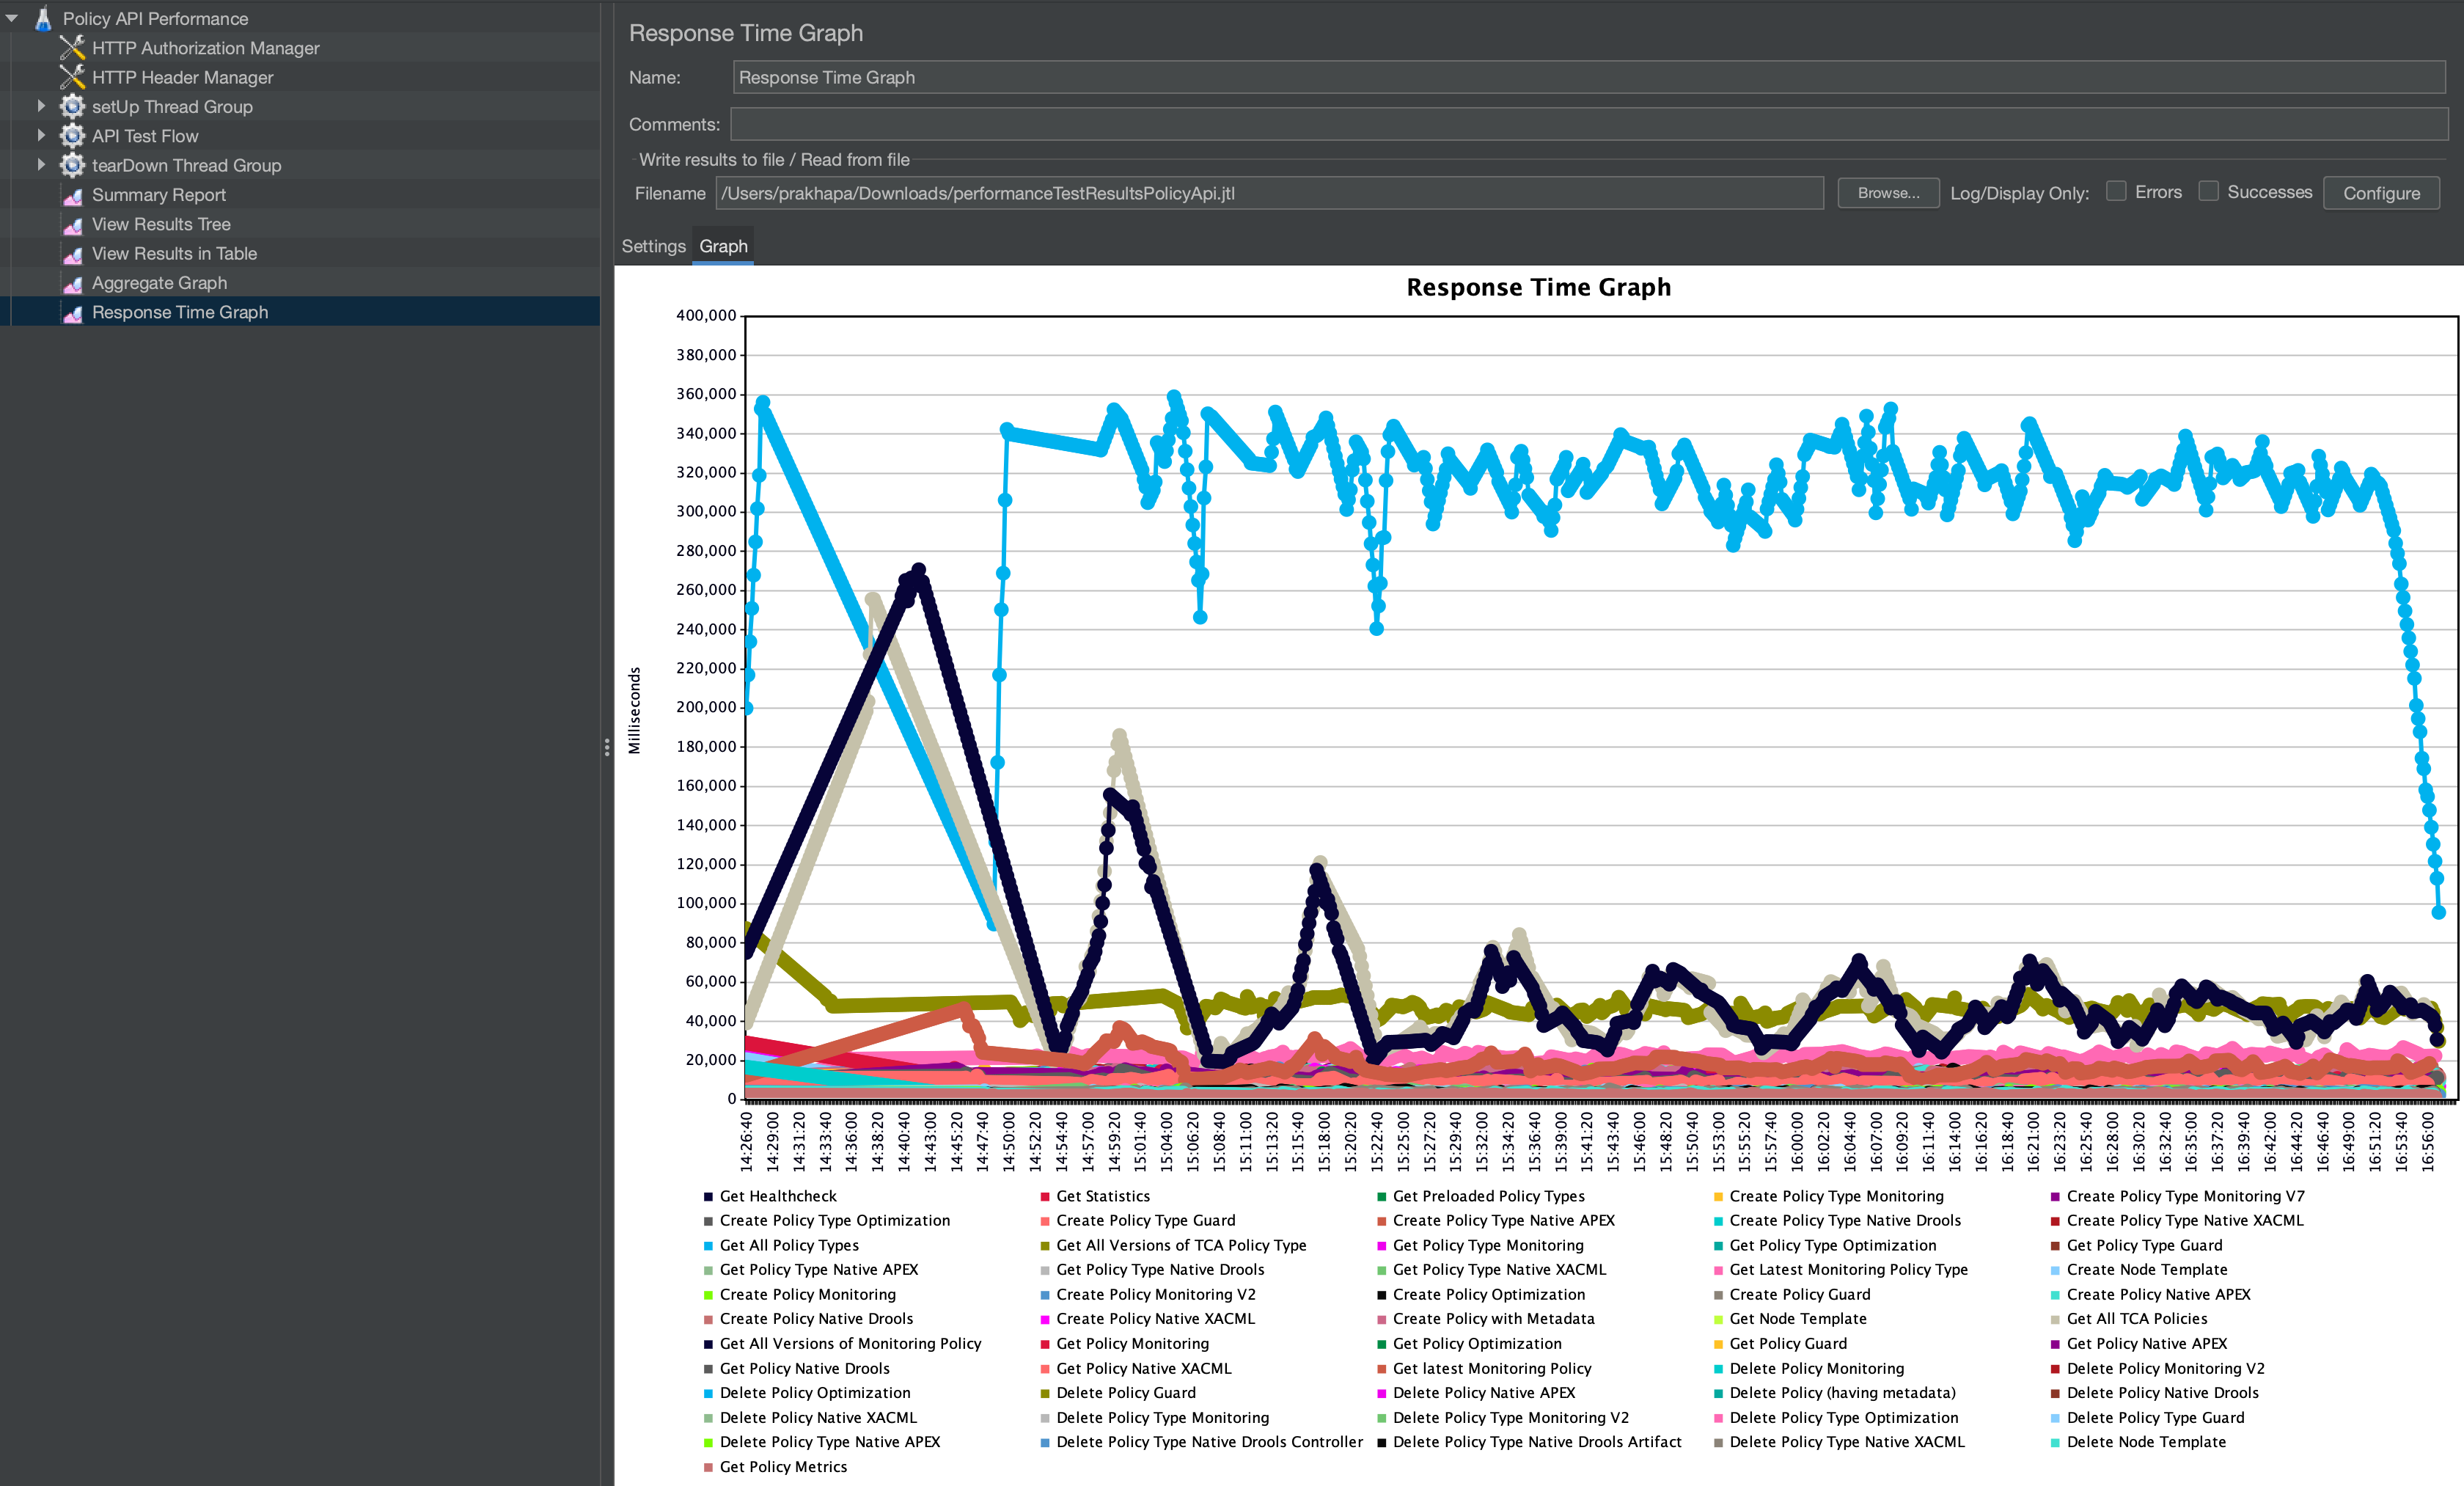Click the panel divider handle dots
The height and width of the screenshot is (1486, 2464).
pyautogui.click(x=607, y=747)
